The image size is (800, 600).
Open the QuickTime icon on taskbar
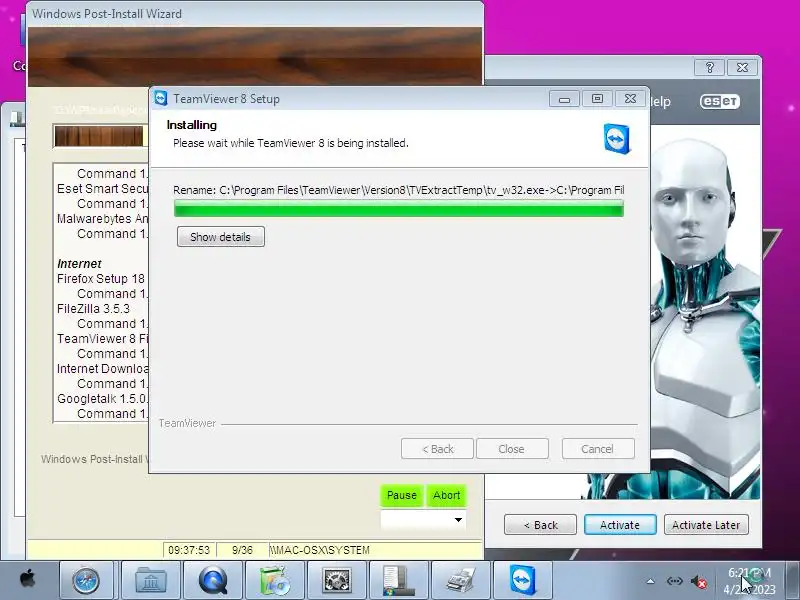point(213,580)
